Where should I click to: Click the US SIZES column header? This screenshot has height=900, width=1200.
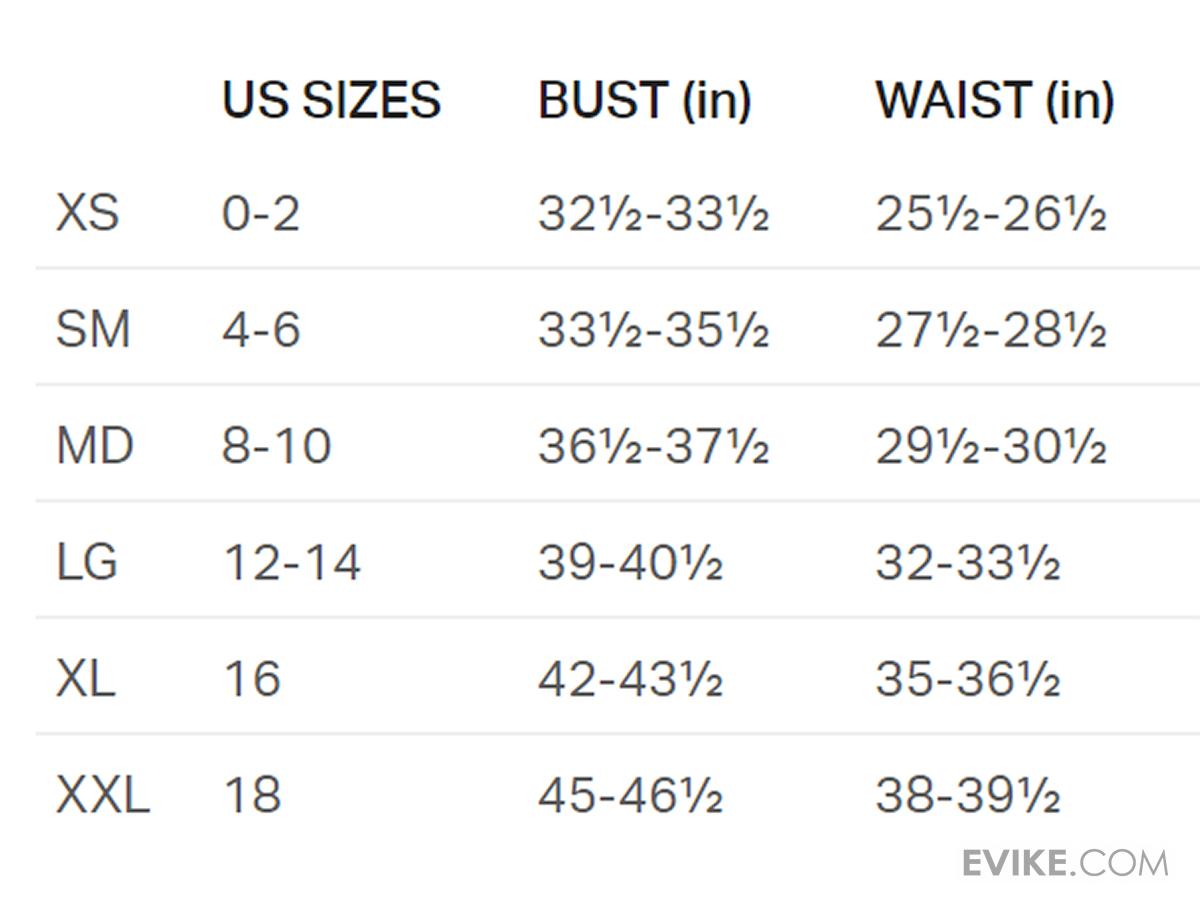coord(331,100)
